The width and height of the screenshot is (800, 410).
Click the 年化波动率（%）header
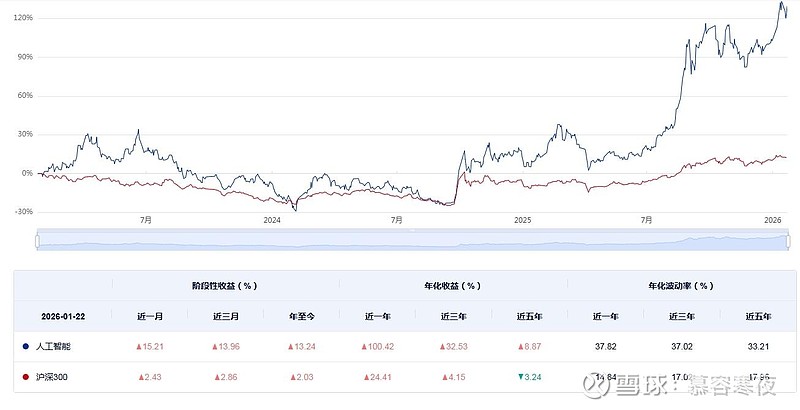point(680,285)
